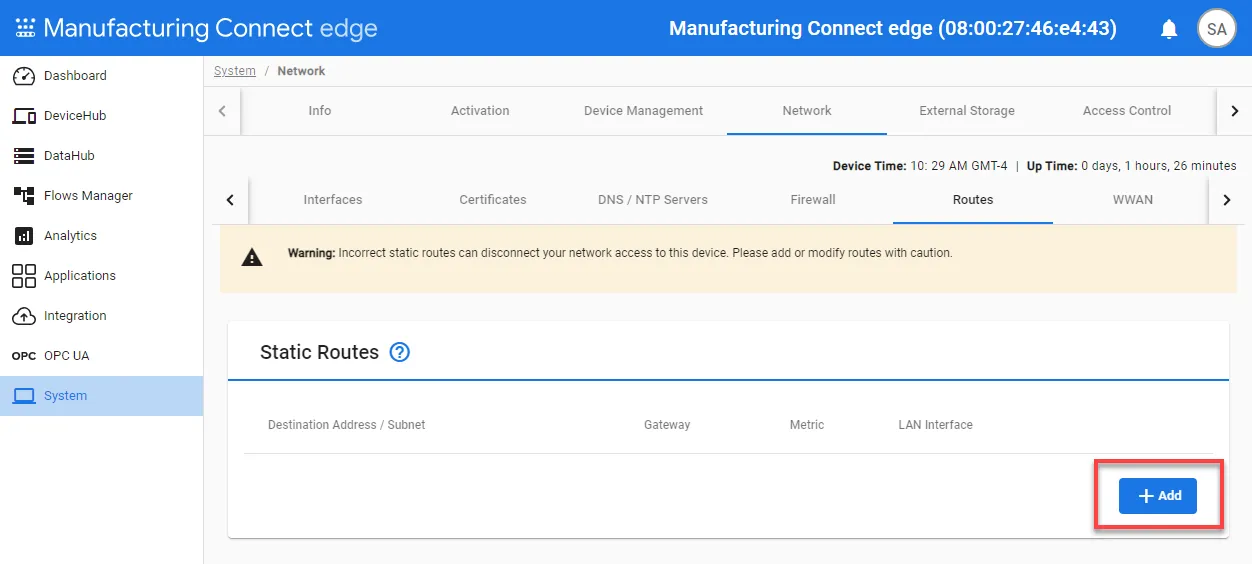Open Analytics section
Image resolution: width=1252 pixels, height=564 pixels.
click(101, 236)
